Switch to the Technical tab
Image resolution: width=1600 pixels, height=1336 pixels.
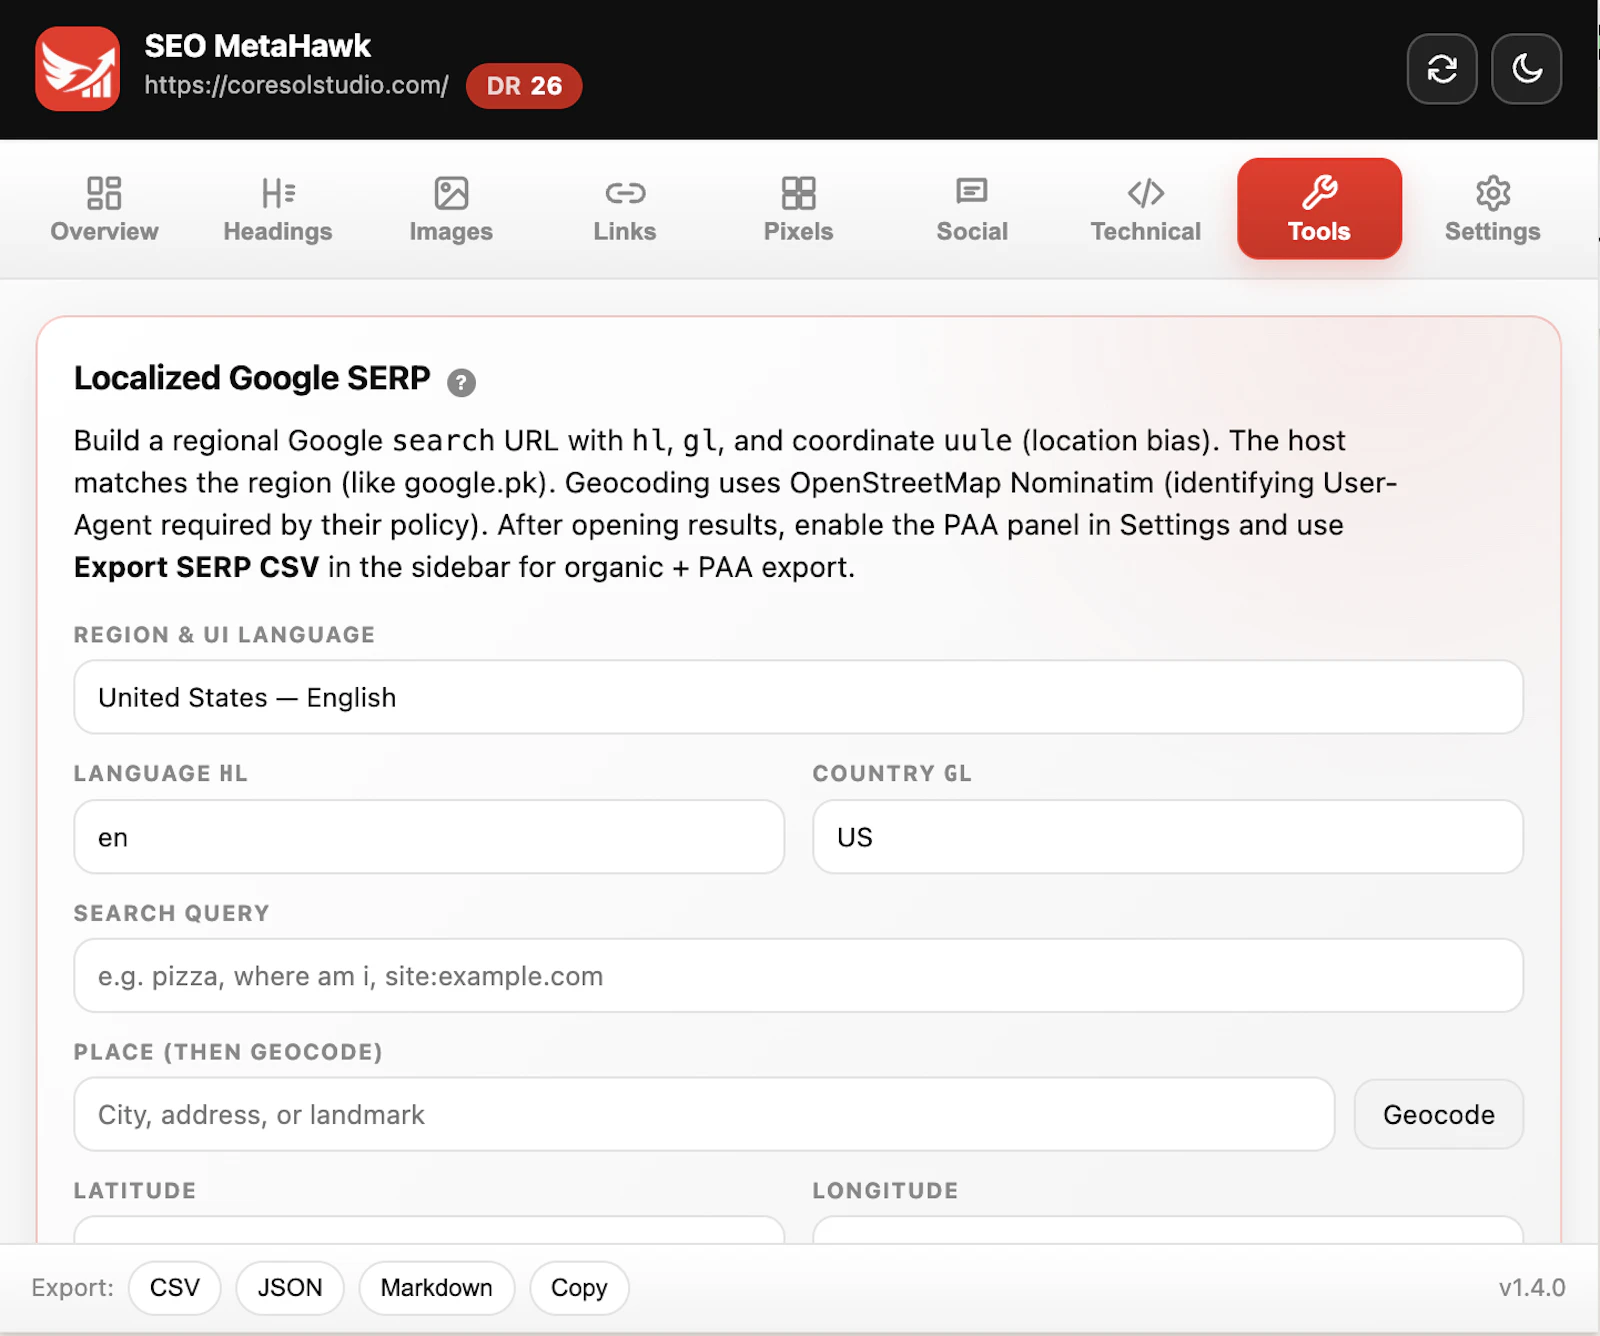pyautogui.click(x=1145, y=209)
